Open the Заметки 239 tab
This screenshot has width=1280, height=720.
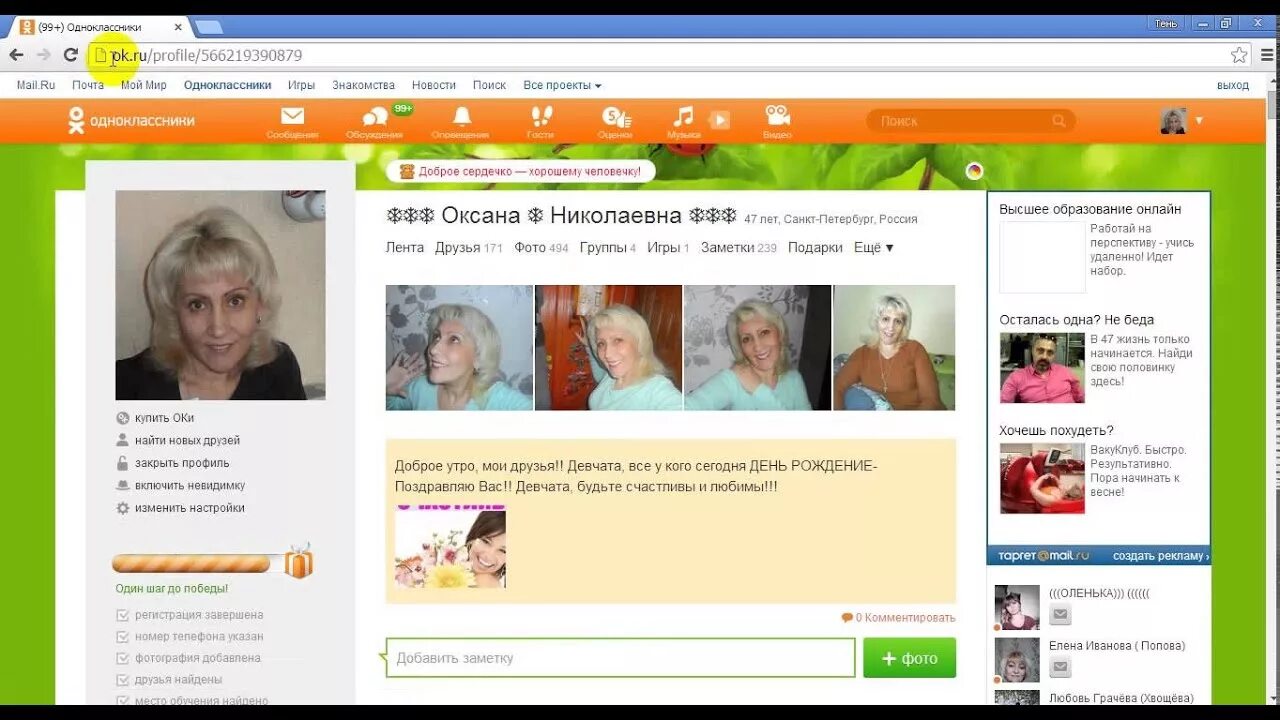[738, 247]
